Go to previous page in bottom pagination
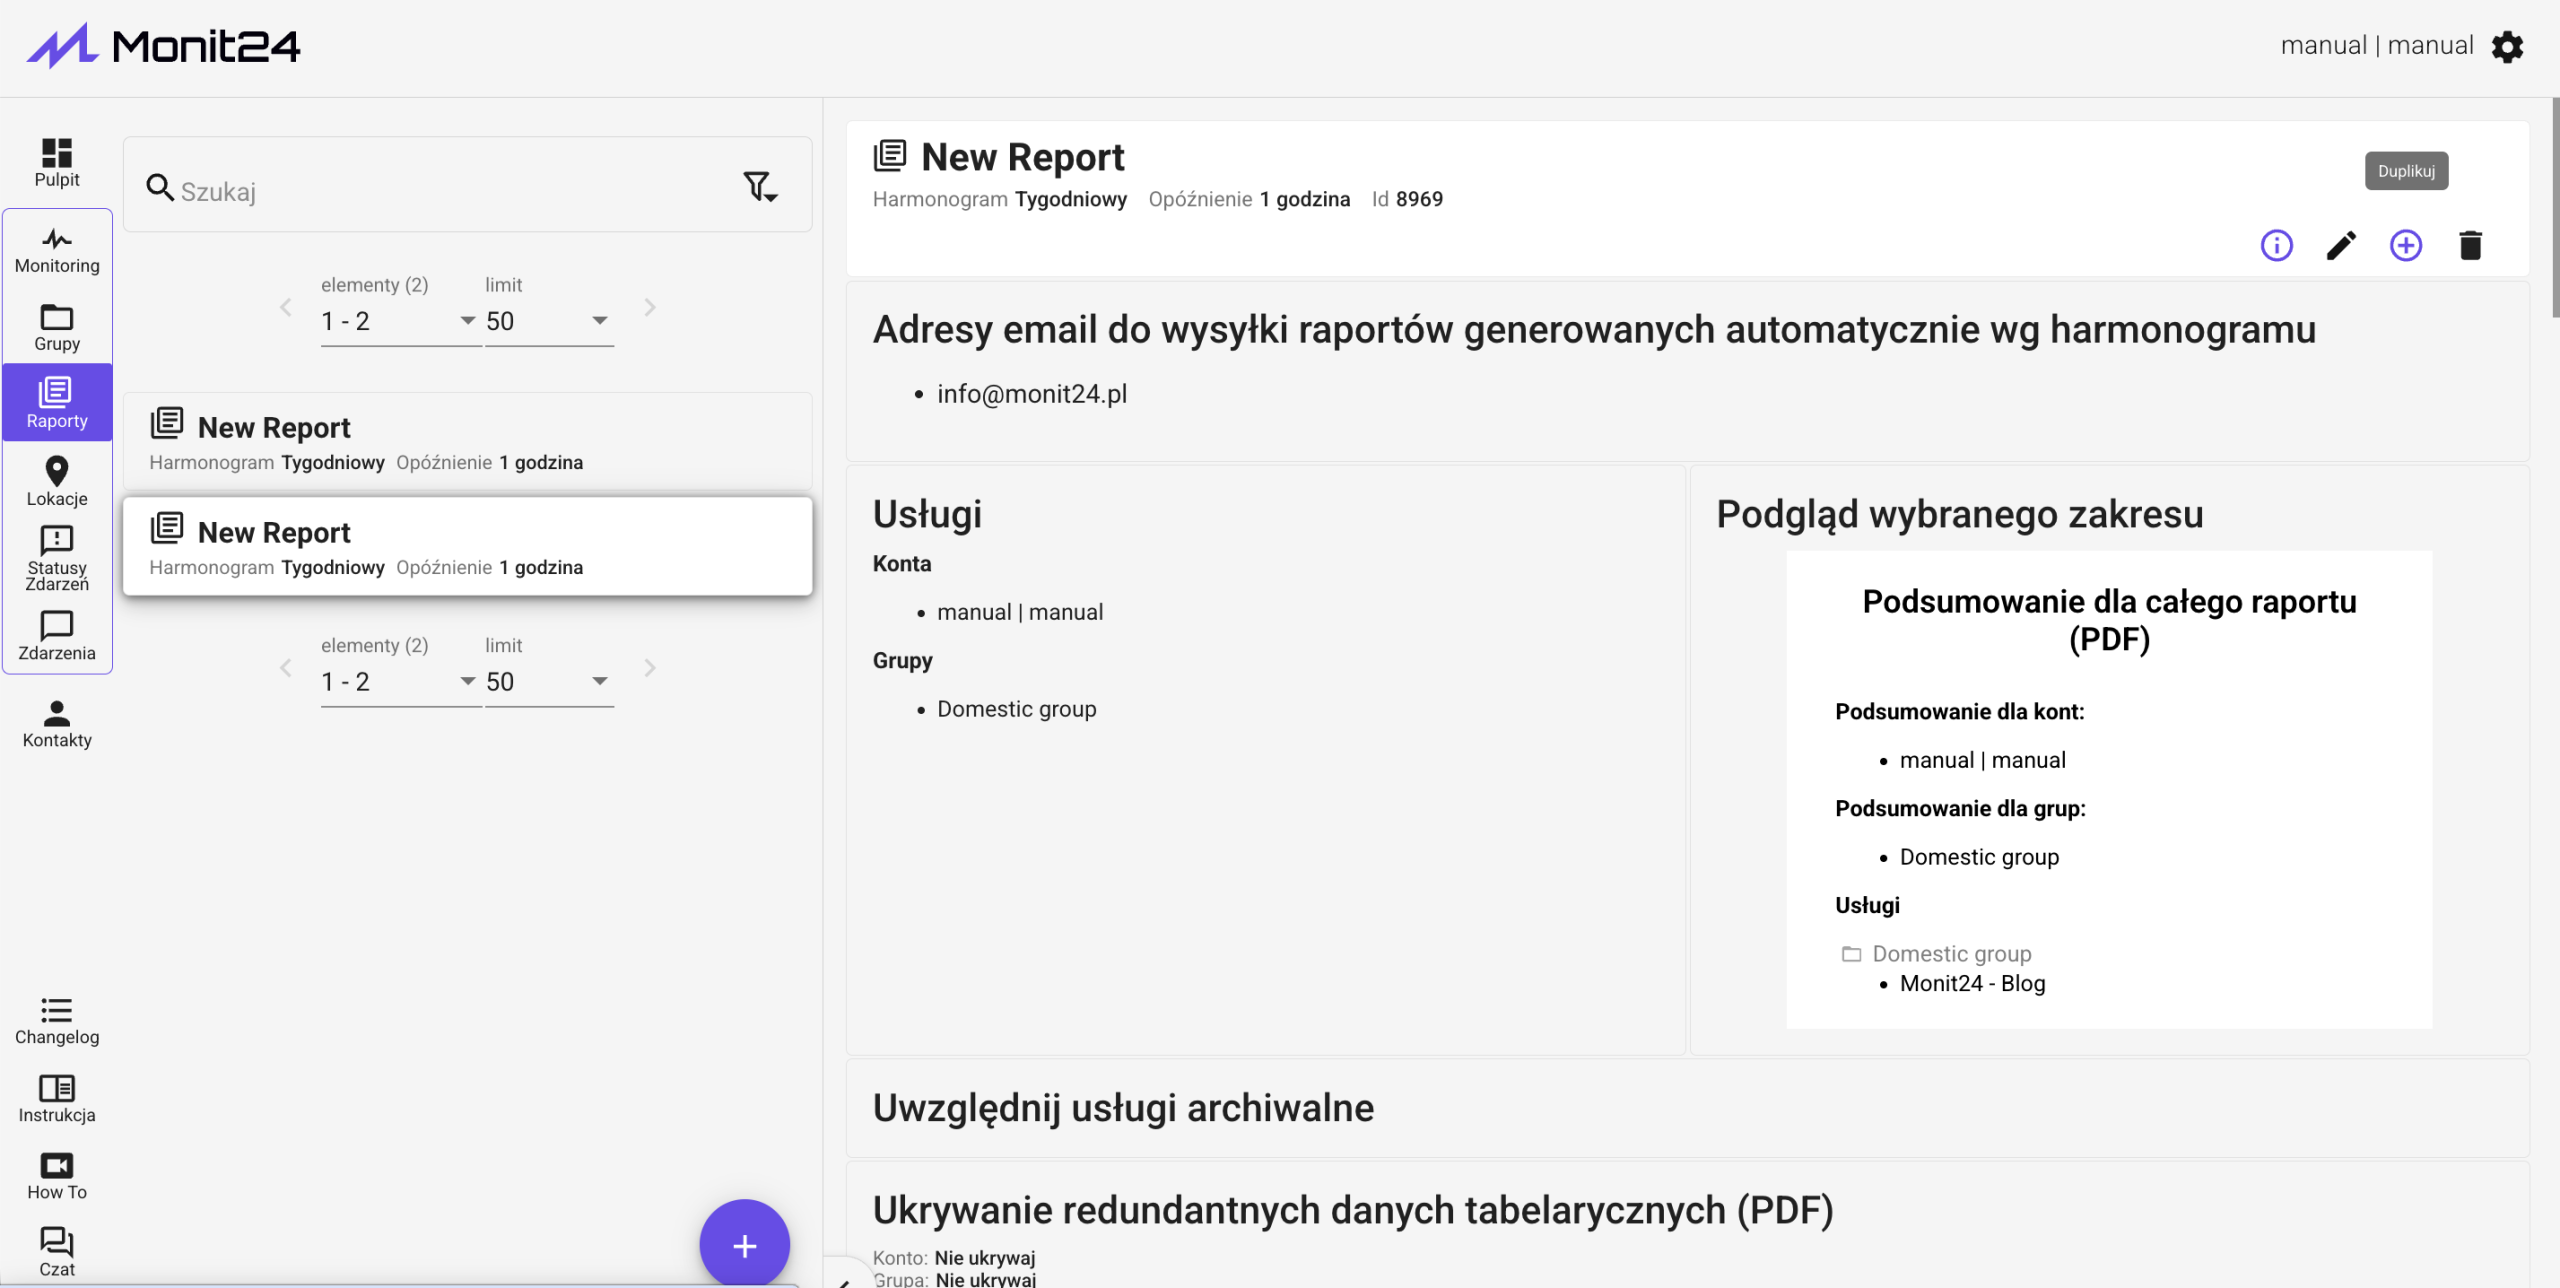Viewport: 2560px width, 1288px height. (x=286, y=668)
